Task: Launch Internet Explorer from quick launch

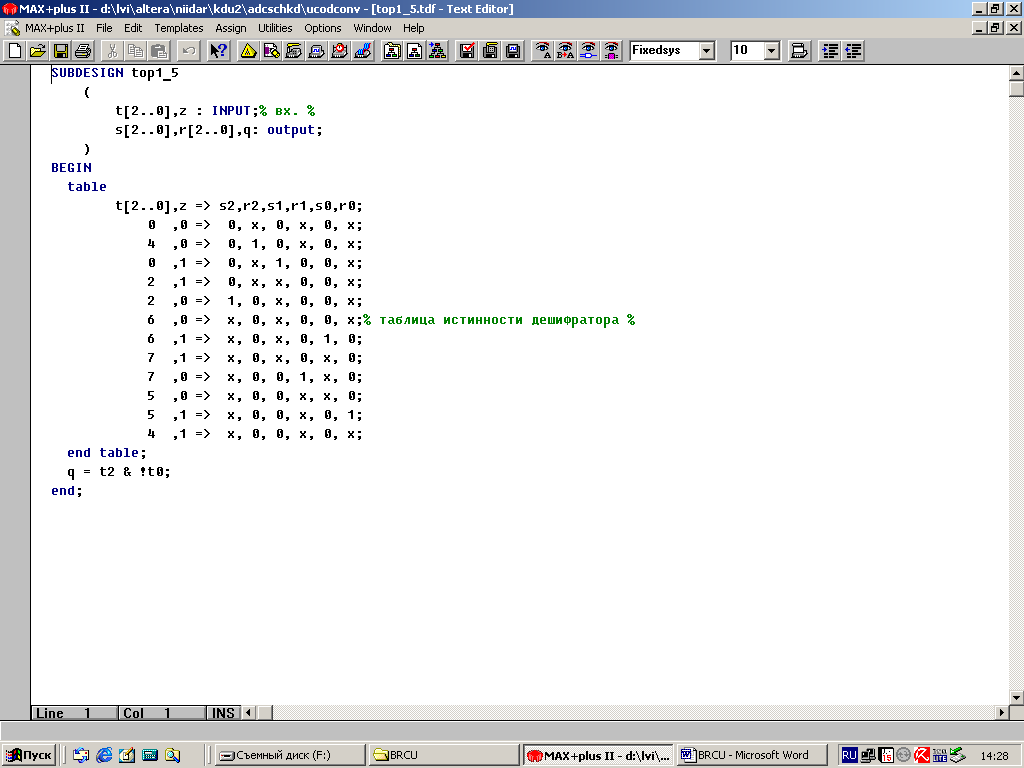Action: (x=104, y=756)
